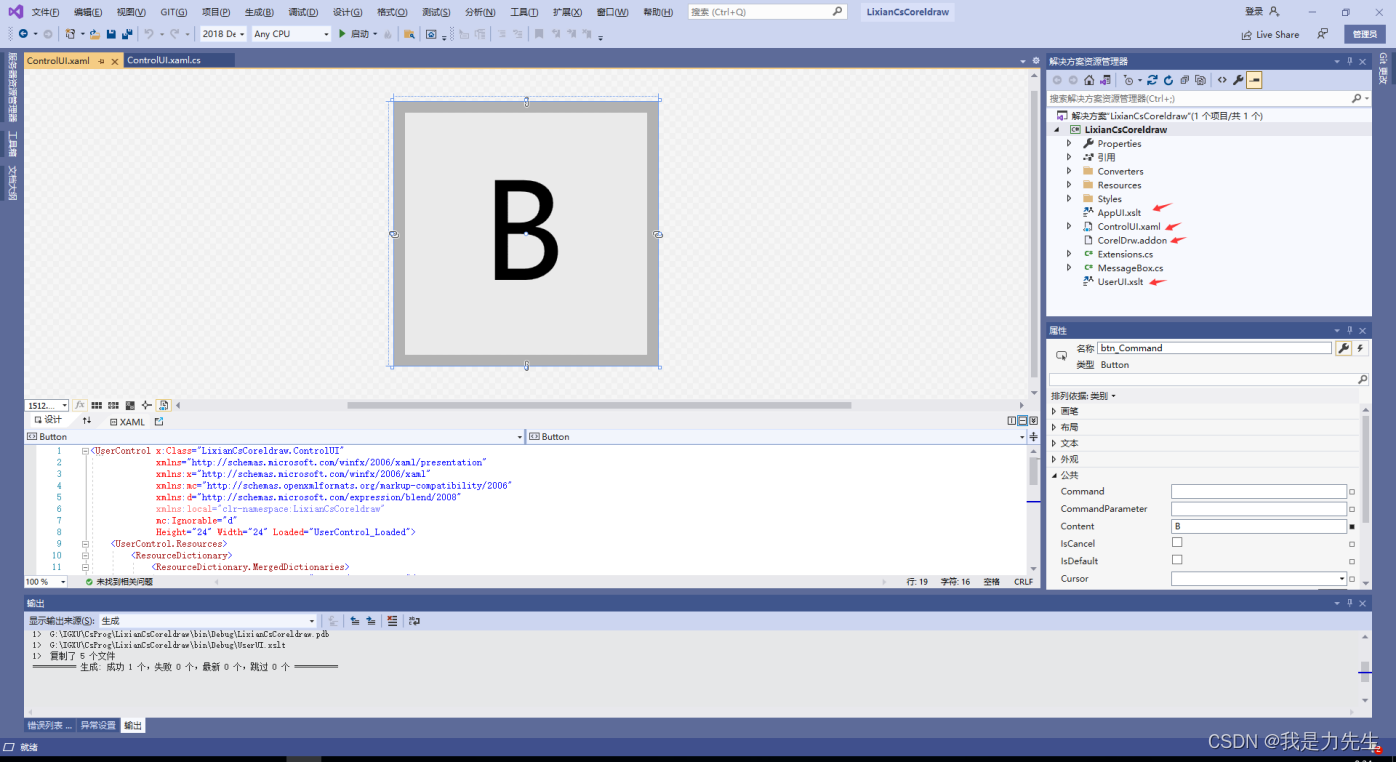Click the collapse all icon in Solution Explorer
The image size is (1396, 762).
point(1184,80)
